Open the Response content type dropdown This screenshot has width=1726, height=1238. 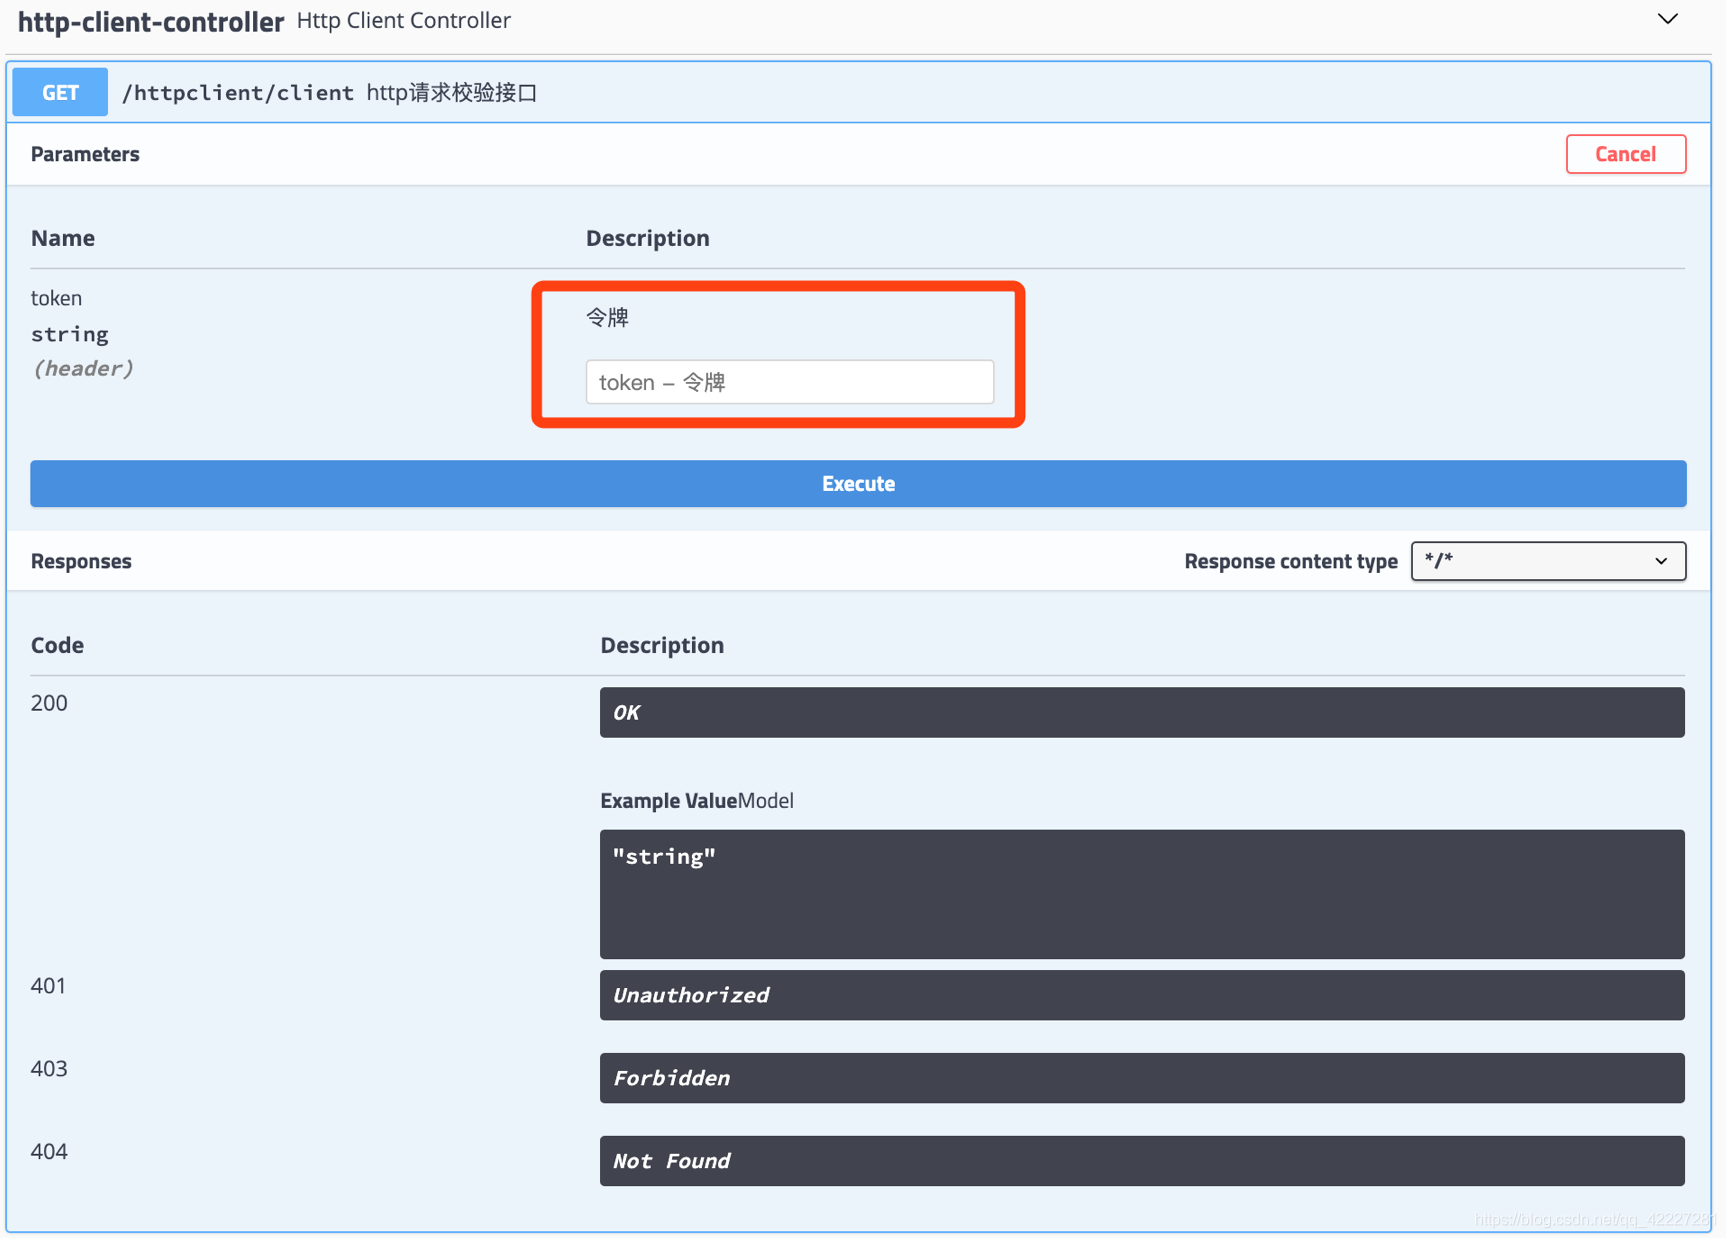1547,561
